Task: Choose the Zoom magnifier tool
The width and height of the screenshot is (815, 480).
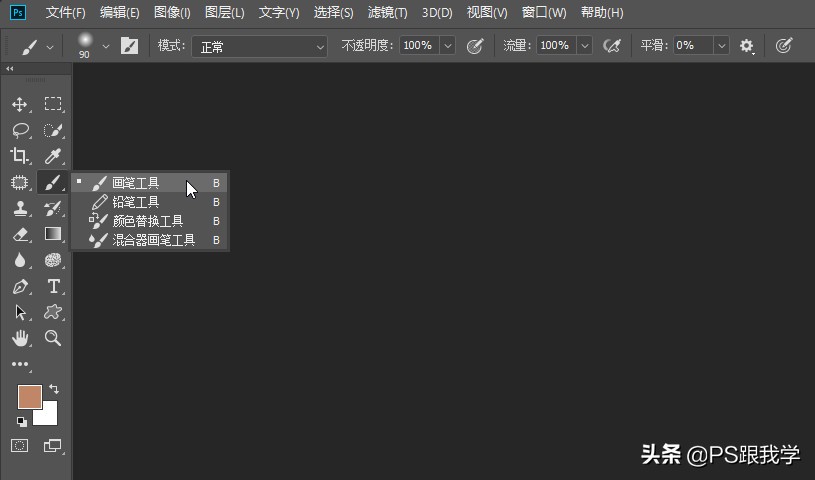Action: click(52, 338)
